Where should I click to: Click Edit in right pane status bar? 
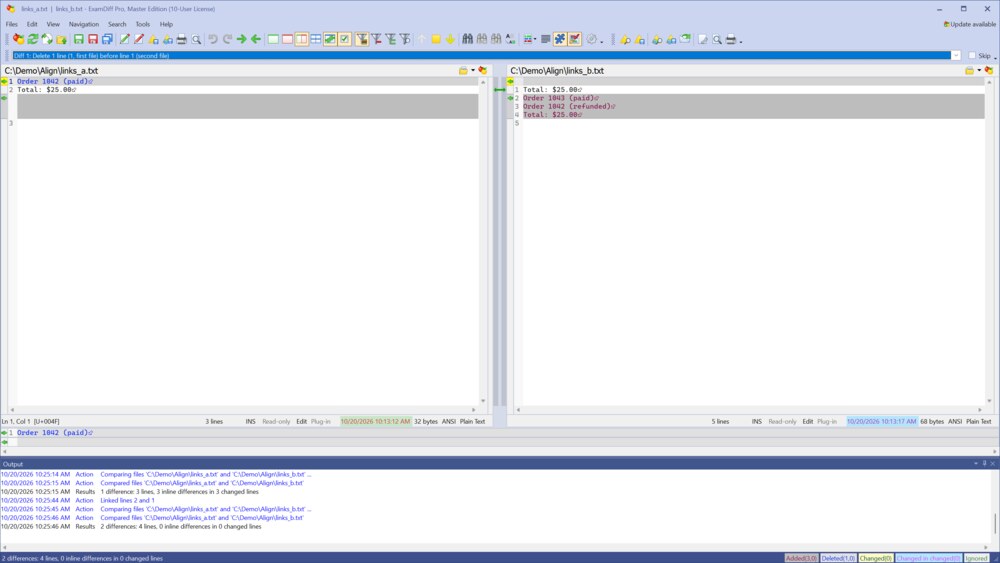click(807, 421)
